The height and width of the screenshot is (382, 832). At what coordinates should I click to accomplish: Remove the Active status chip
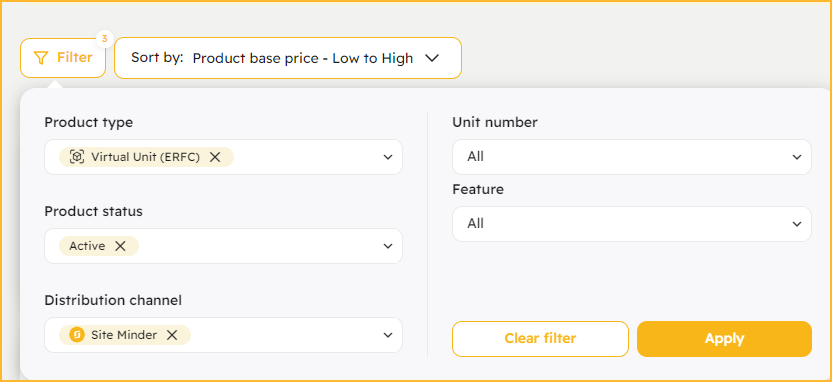coord(120,246)
